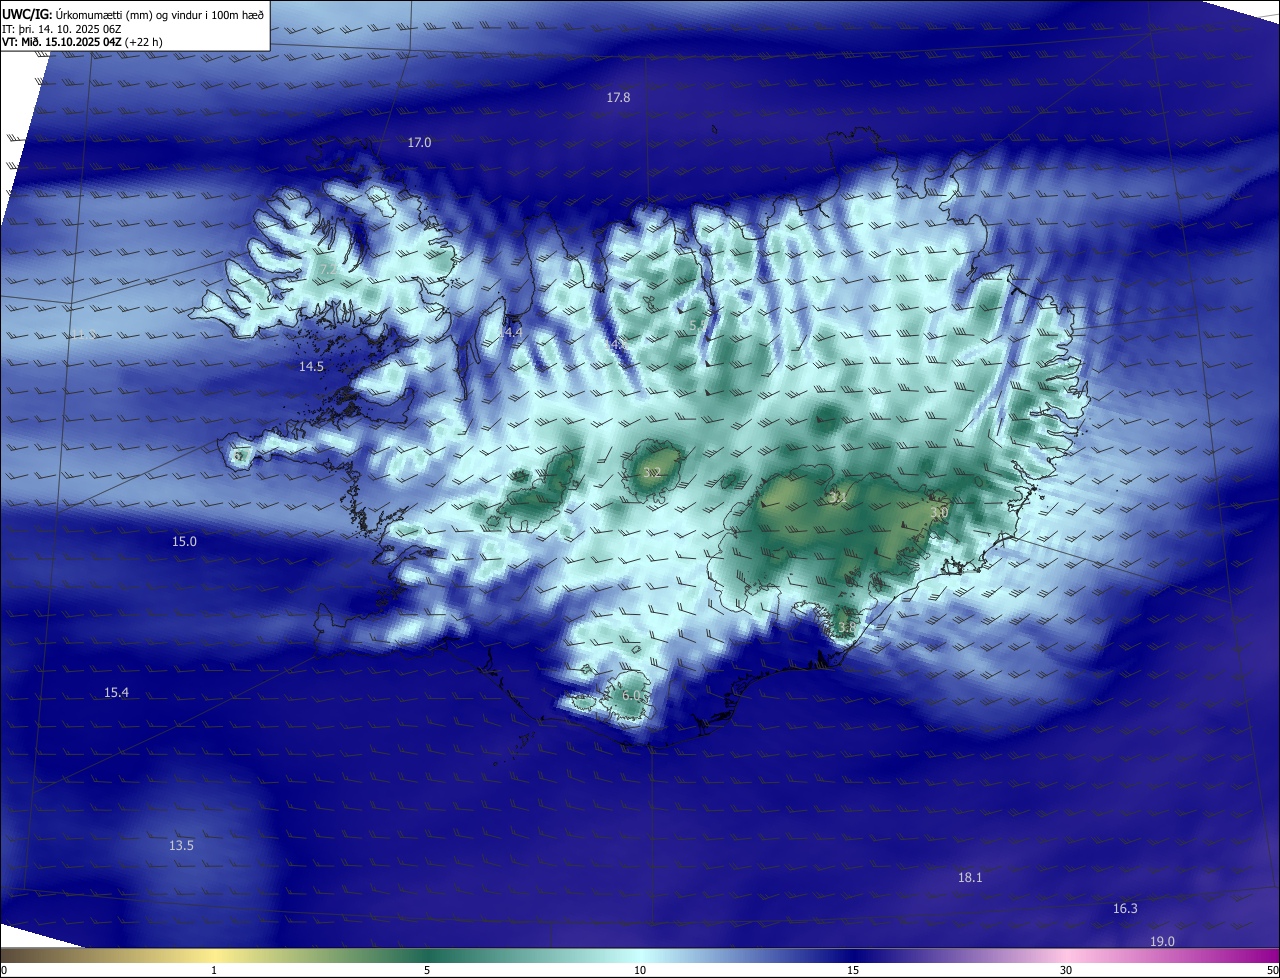The width and height of the screenshot is (1280, 978).
Task: Click the colorbar tick label 1
Action: pos(214,970)
